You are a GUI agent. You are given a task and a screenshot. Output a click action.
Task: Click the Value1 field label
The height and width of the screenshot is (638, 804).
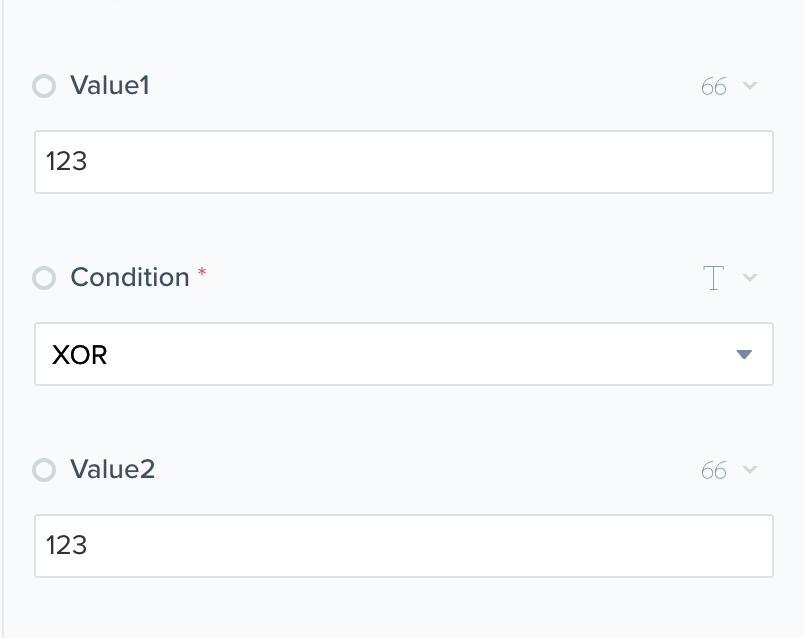(110, 86)
